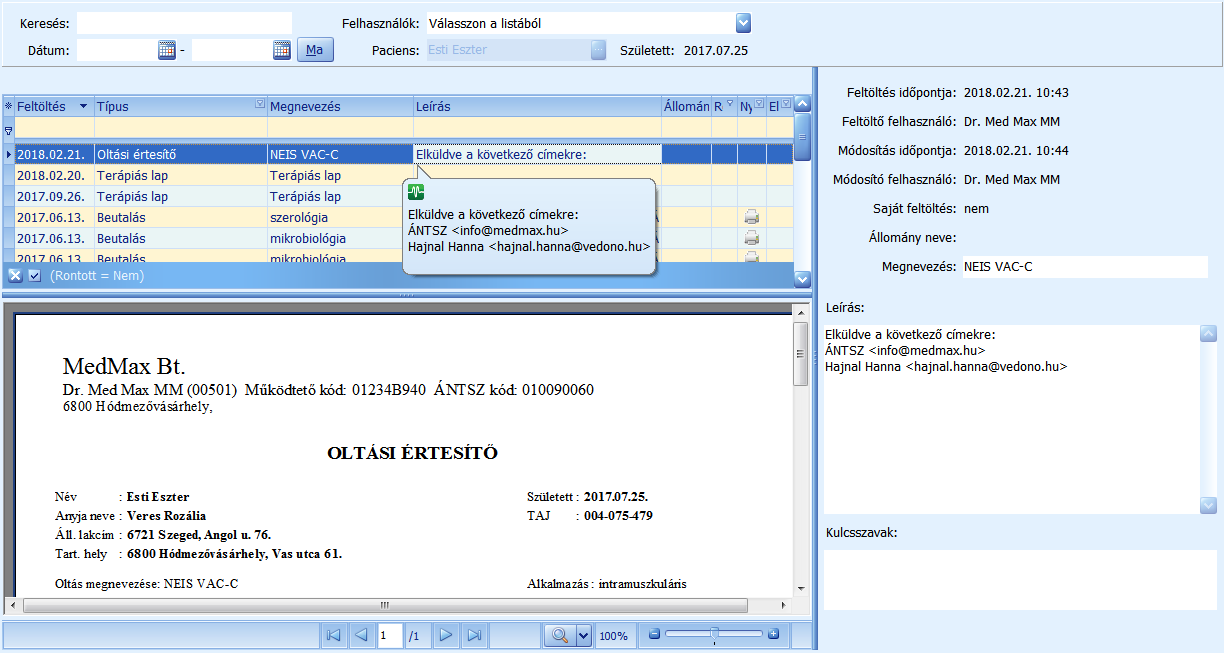Go to the next page in preview
Screen dimensions: 1224x653
tap(446, 635)
